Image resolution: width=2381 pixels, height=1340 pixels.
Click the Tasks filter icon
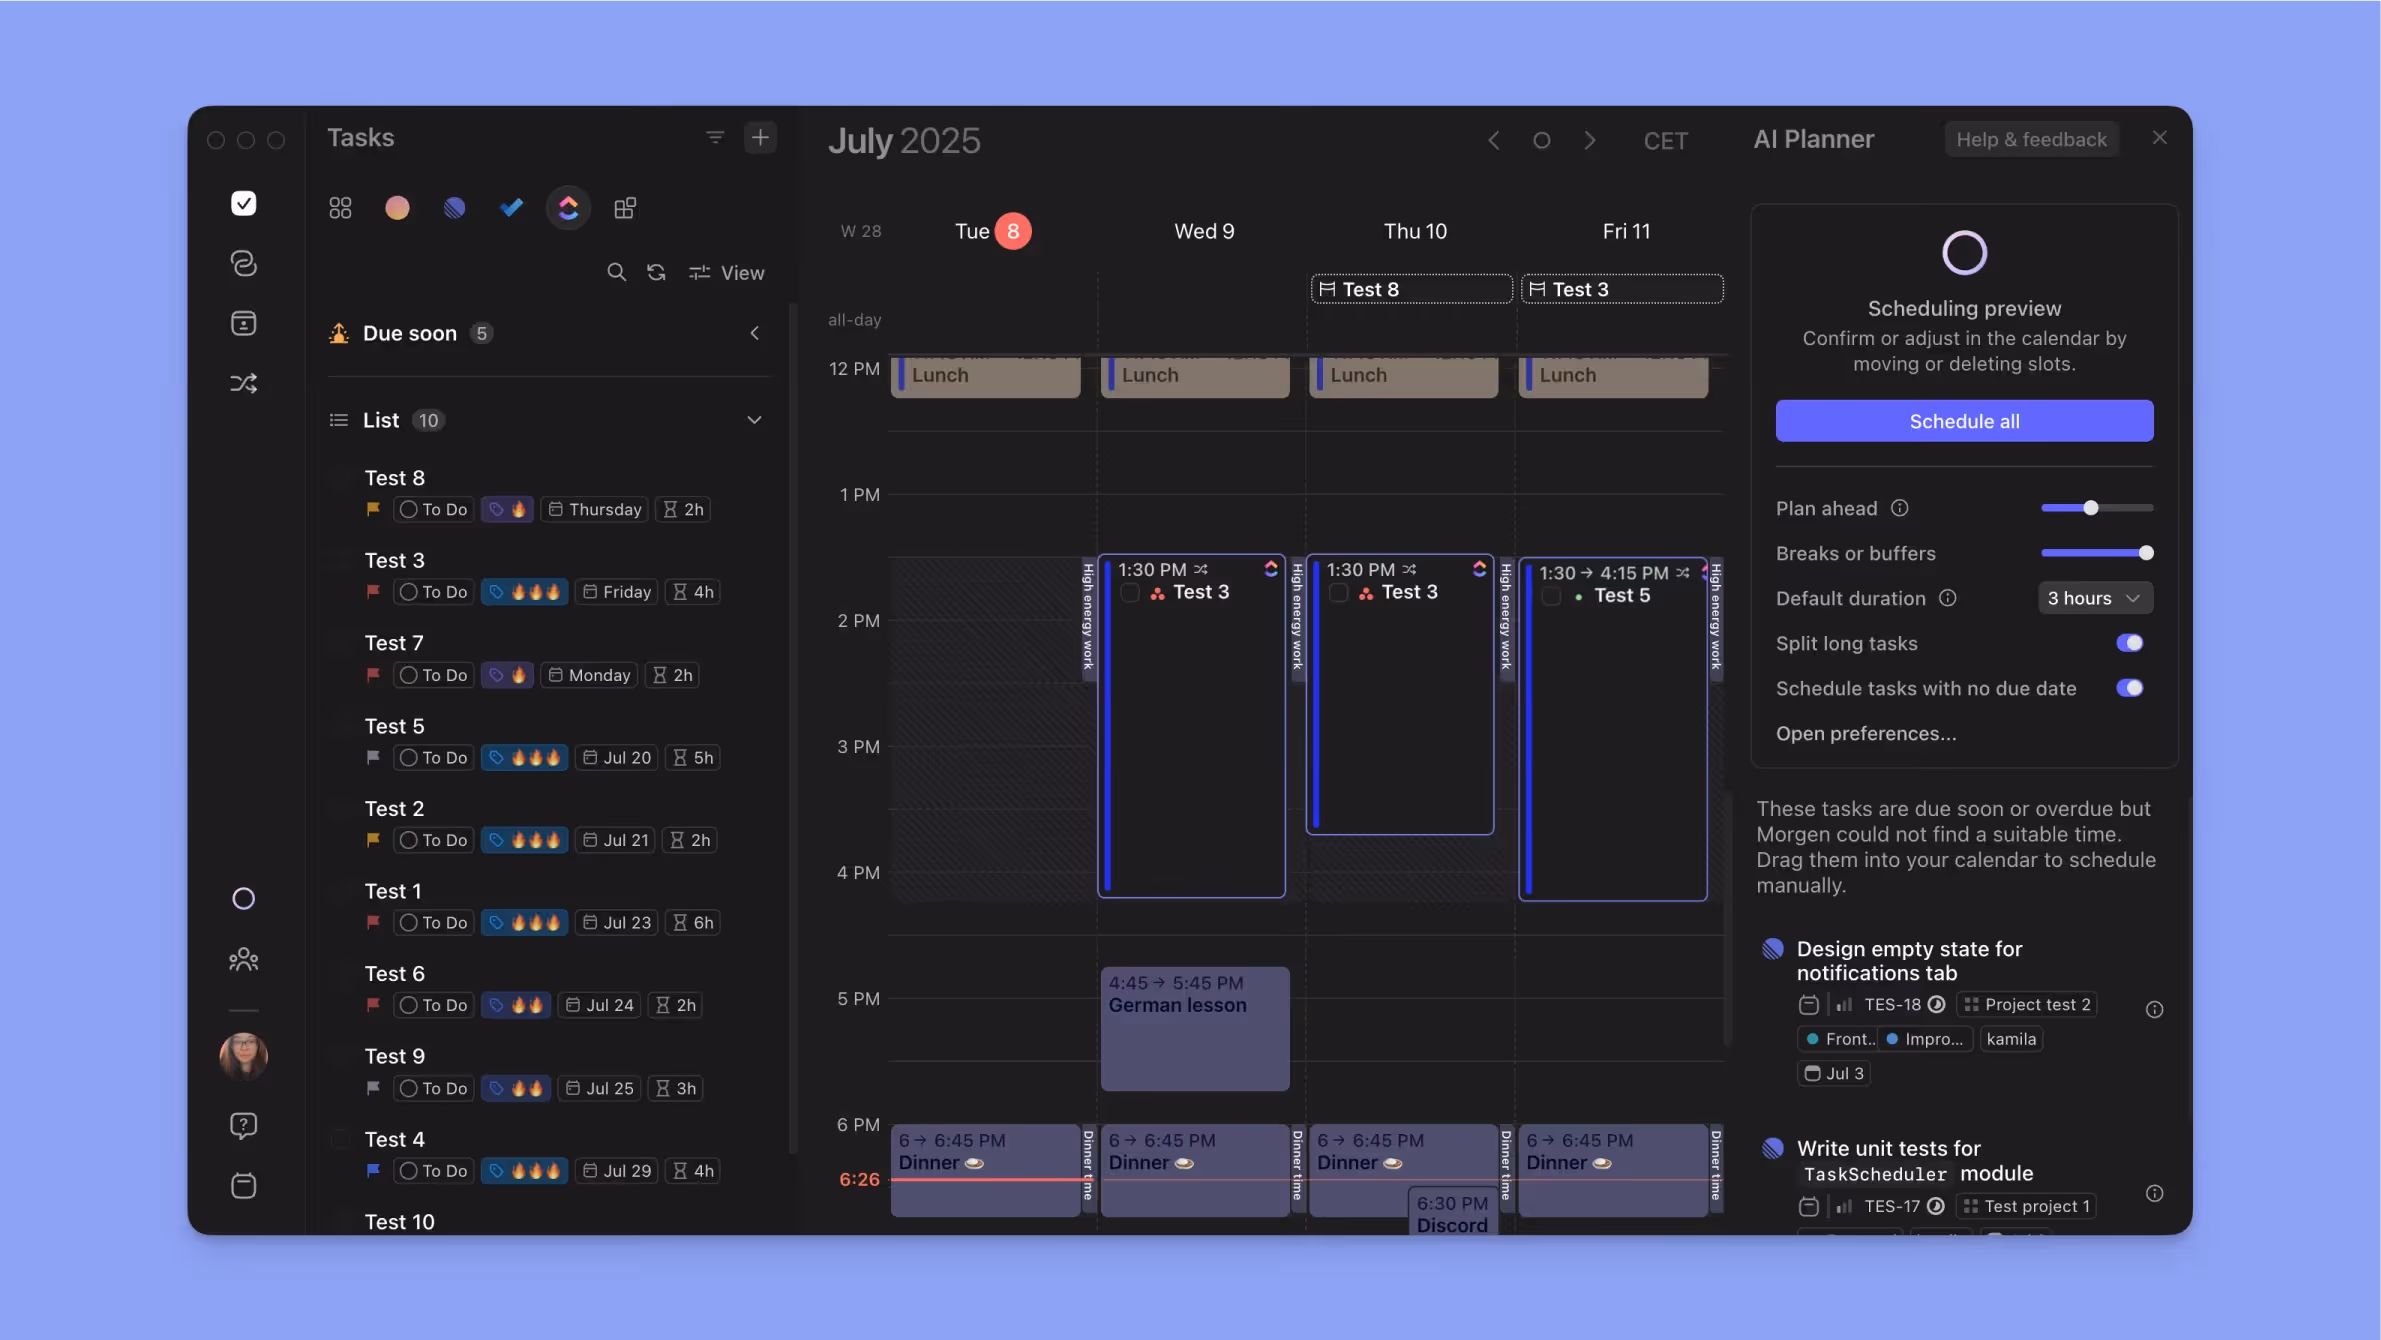click(x=714, y=138)
